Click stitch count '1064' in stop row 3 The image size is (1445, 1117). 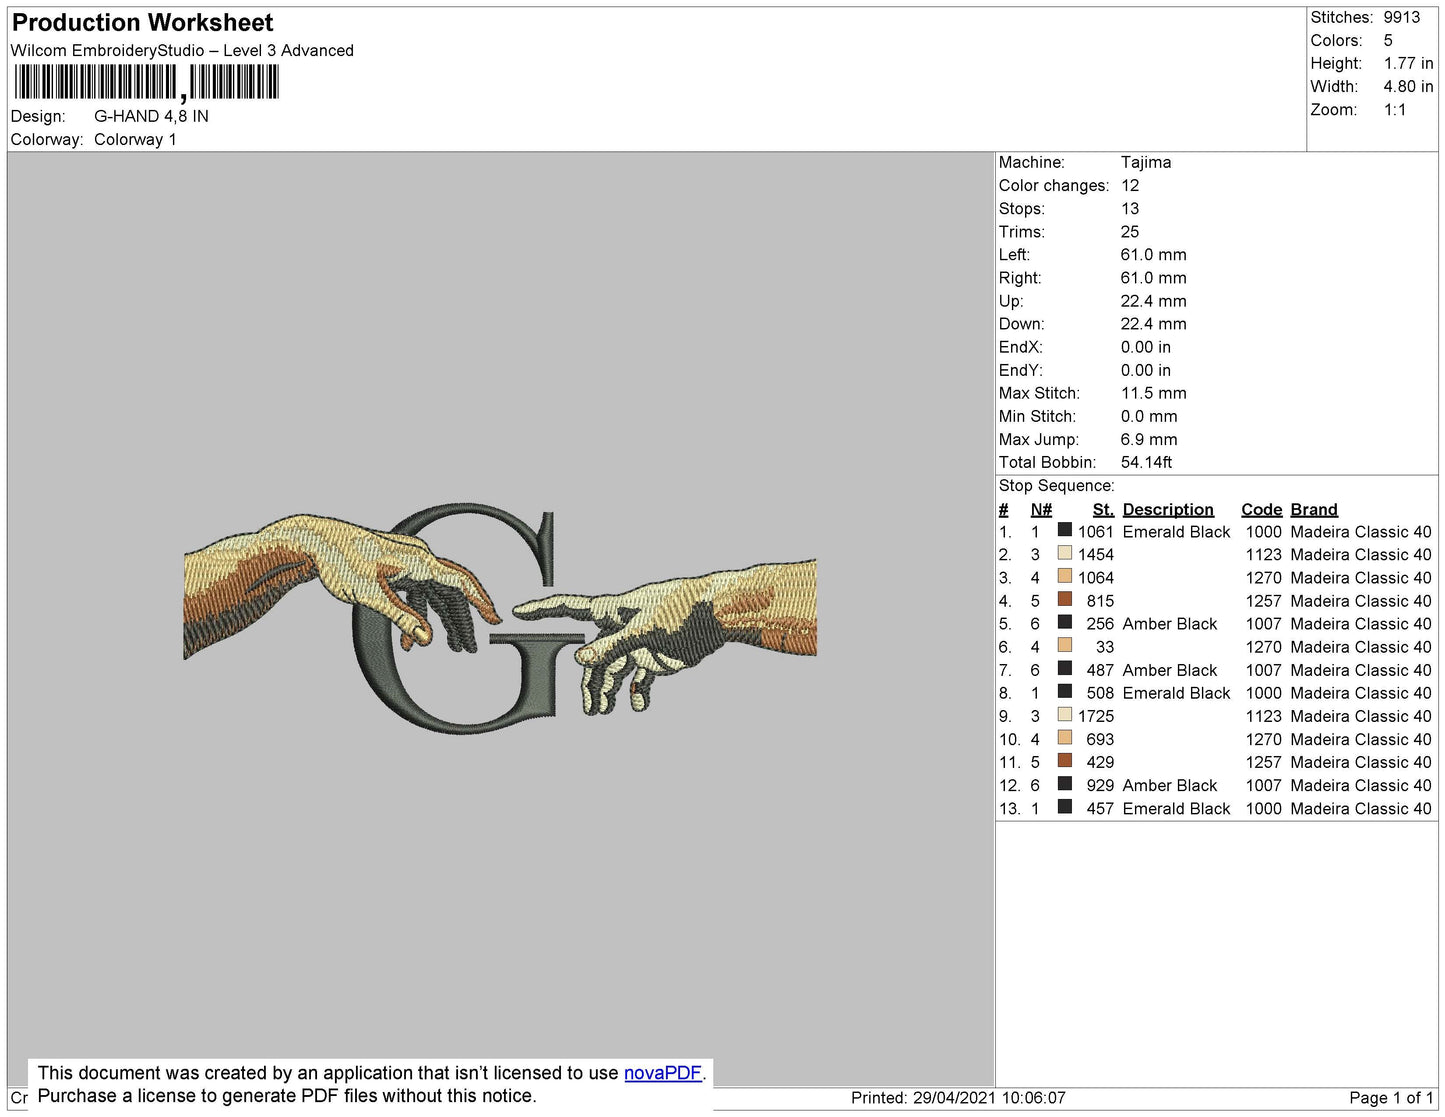point(1096,578)
